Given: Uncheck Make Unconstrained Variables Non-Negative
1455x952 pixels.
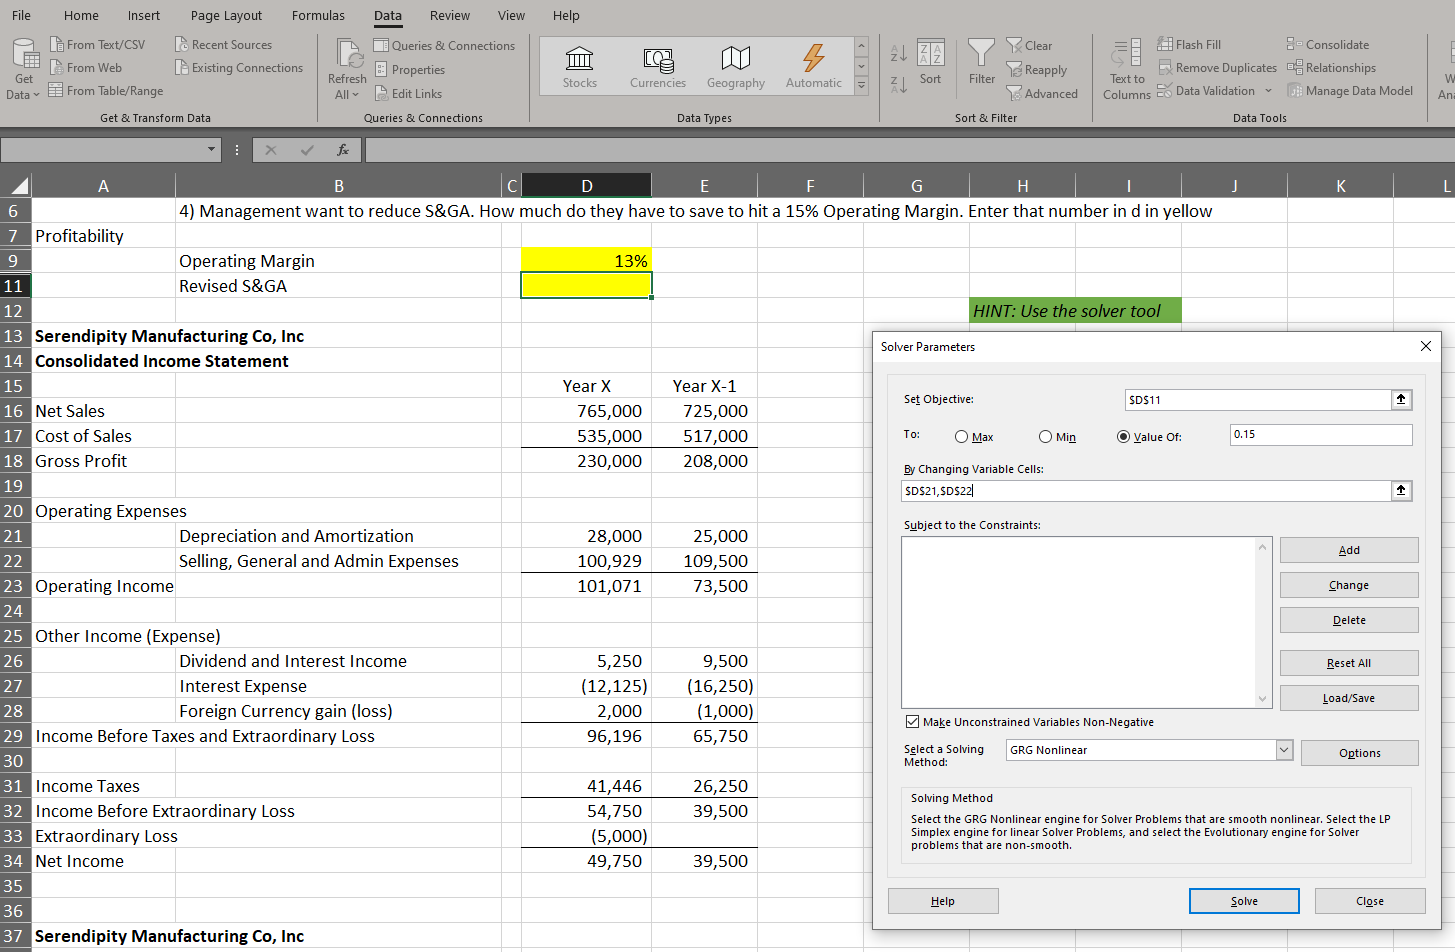Looking at the screenshot, I should point(912,722).
